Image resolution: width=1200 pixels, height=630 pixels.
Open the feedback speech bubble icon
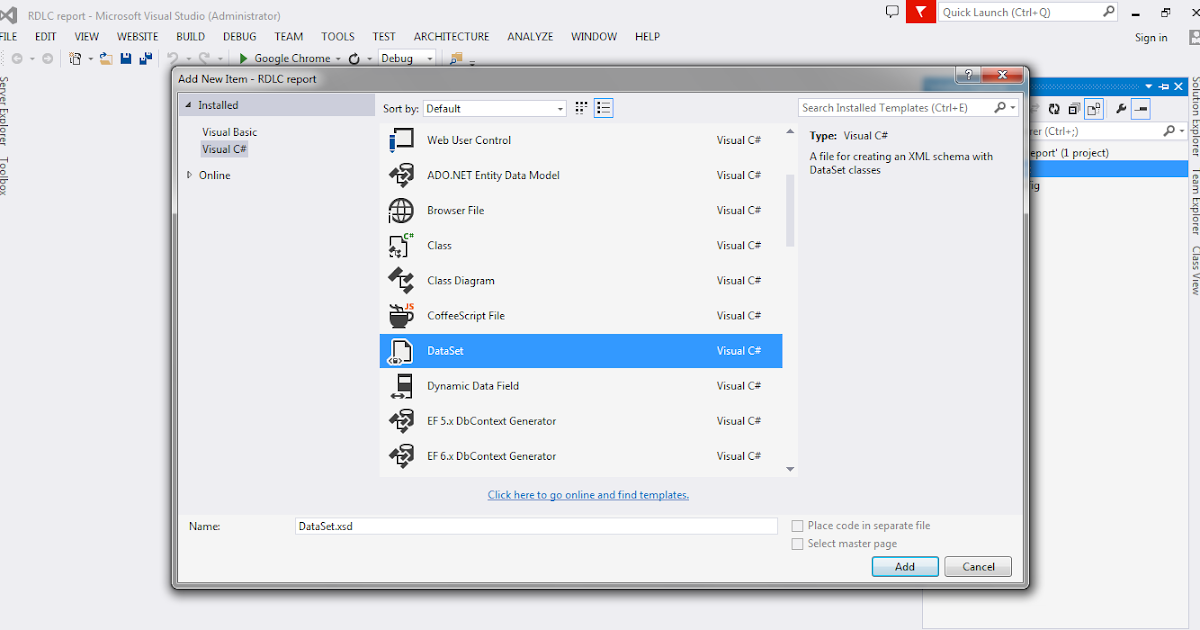(893, 12)
